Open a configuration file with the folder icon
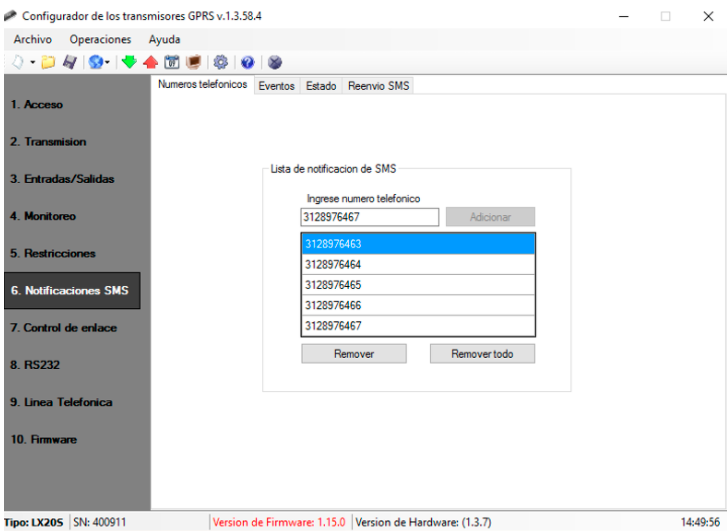Screen dimensions: 727x531 [48, 62]
